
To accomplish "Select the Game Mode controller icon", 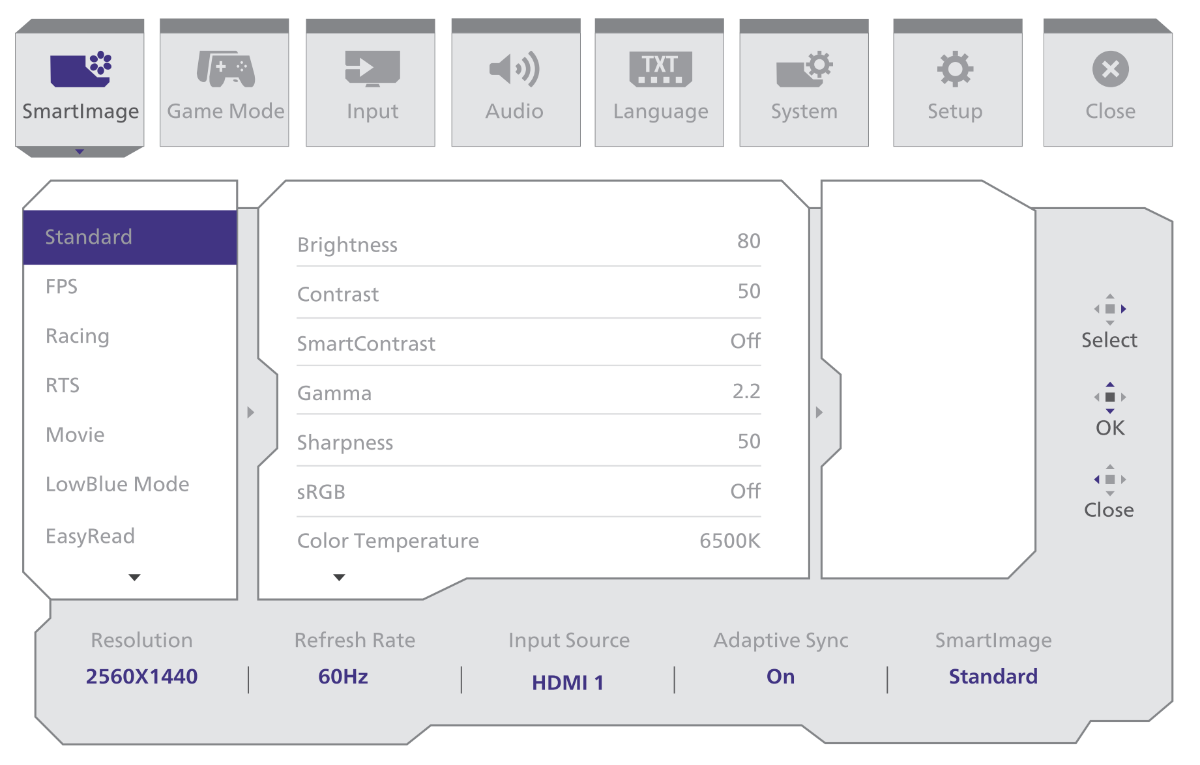I will click(x=225, y=70).
